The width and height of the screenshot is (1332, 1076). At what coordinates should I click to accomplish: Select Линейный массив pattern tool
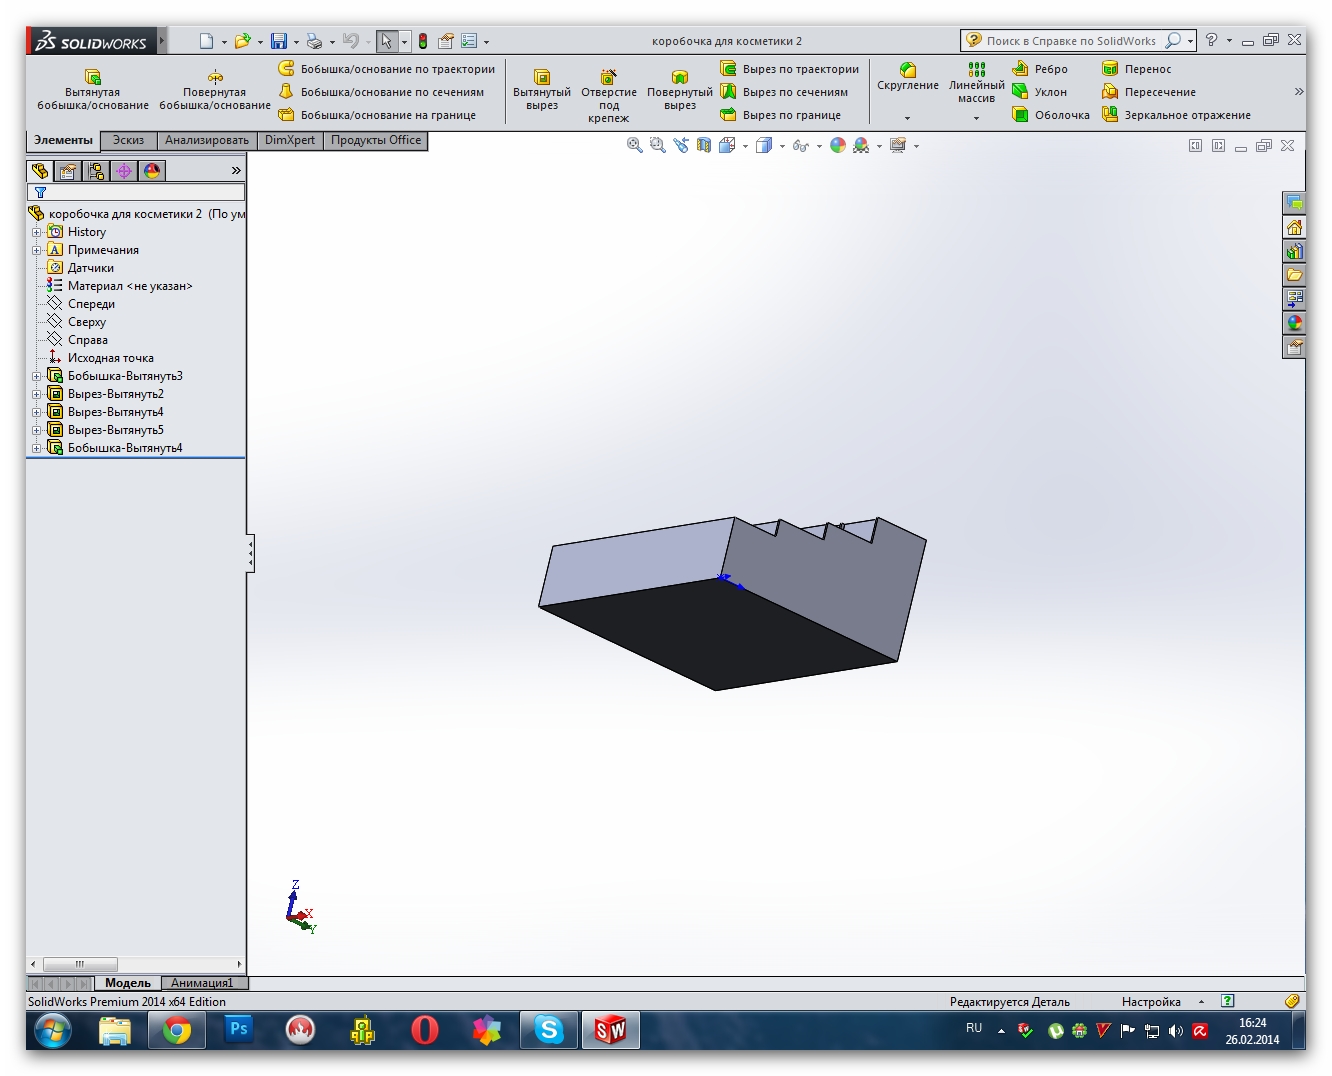[977, 83]
